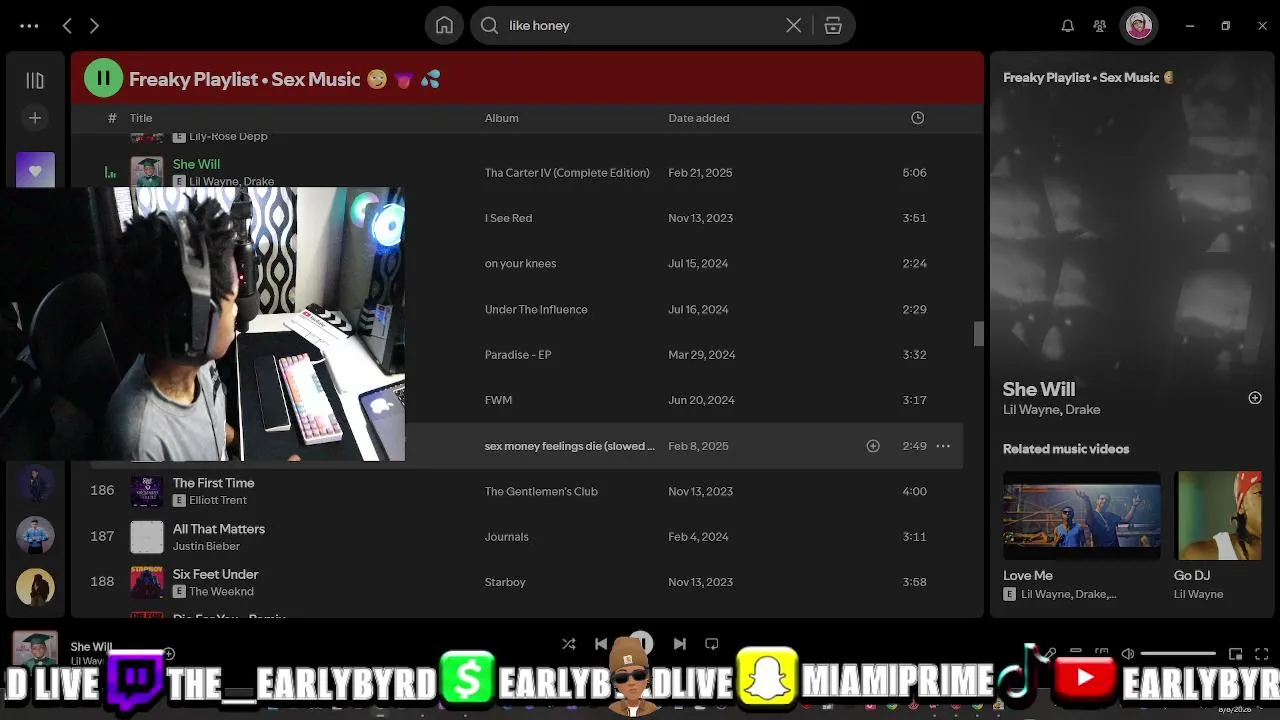Open artist 'The Weeknd'
The width and height of the screenshot is (1280, 720).
coord(221,592)
